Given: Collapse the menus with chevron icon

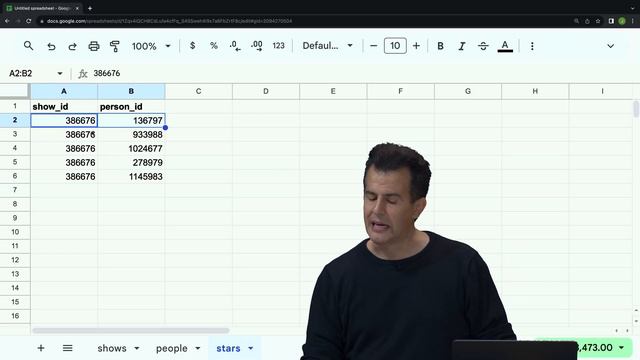Looking at the screenshot, I should point(610,46).
